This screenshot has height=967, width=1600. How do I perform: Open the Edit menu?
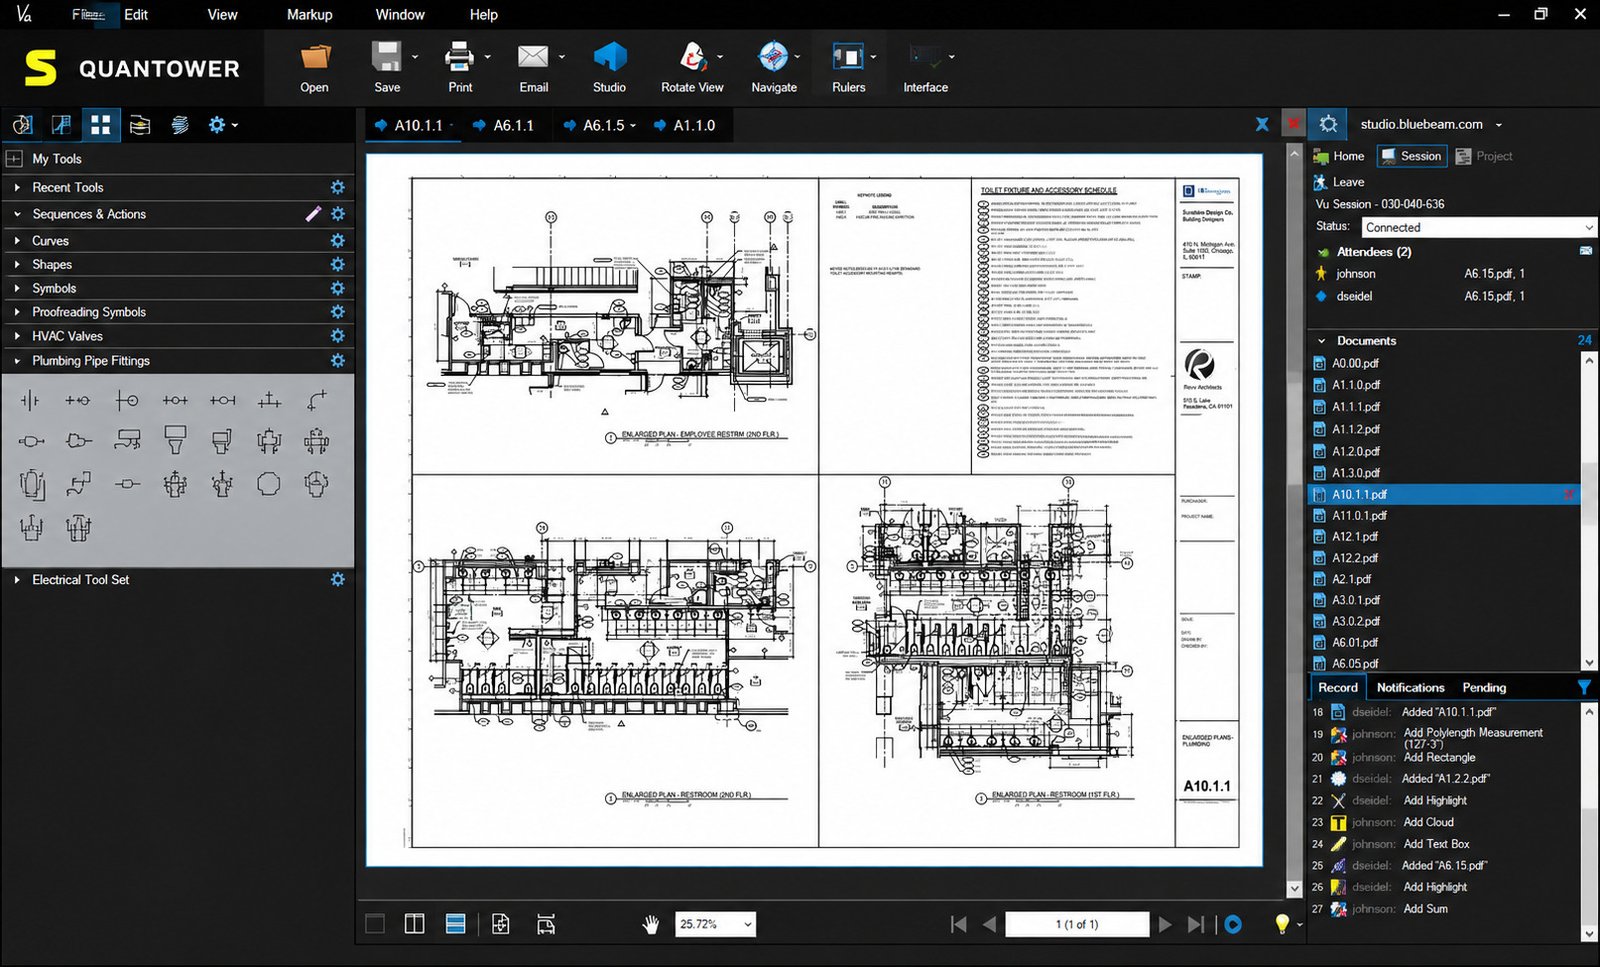click(x=136, y=14)
